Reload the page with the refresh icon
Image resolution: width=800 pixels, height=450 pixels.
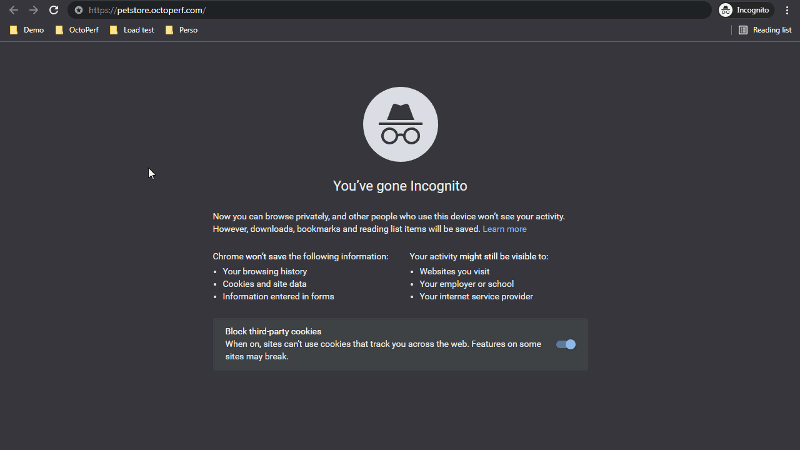(x=54, y=10)
